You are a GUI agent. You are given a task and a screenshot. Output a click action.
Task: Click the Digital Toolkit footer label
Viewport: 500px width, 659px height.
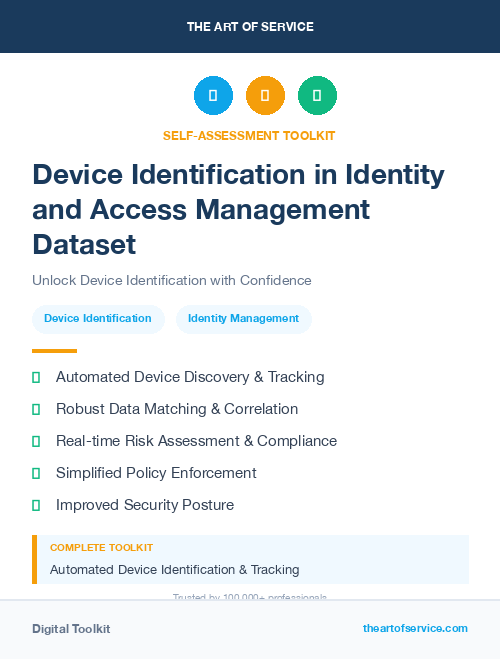[71, 629]
